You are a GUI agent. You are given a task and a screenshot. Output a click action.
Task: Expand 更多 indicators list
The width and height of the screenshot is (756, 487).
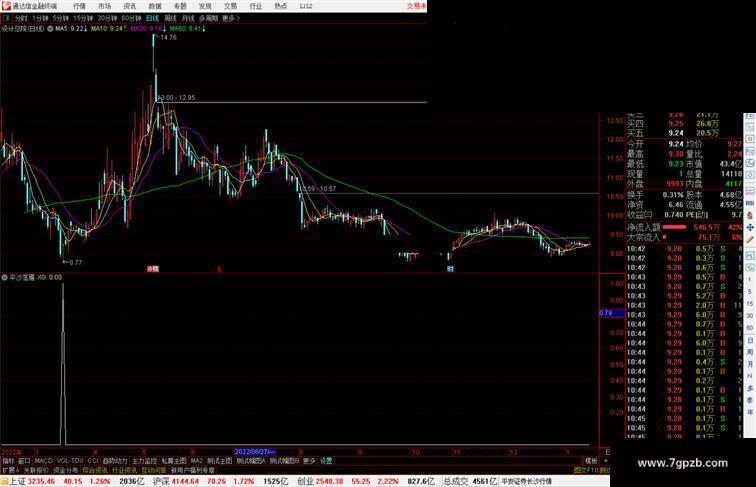coord(309,461)
